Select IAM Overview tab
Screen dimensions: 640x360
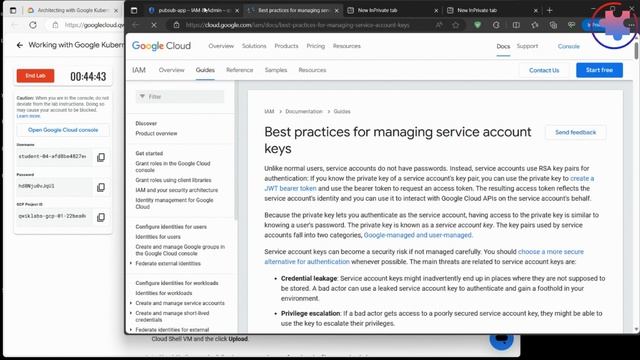coord(171,70)
